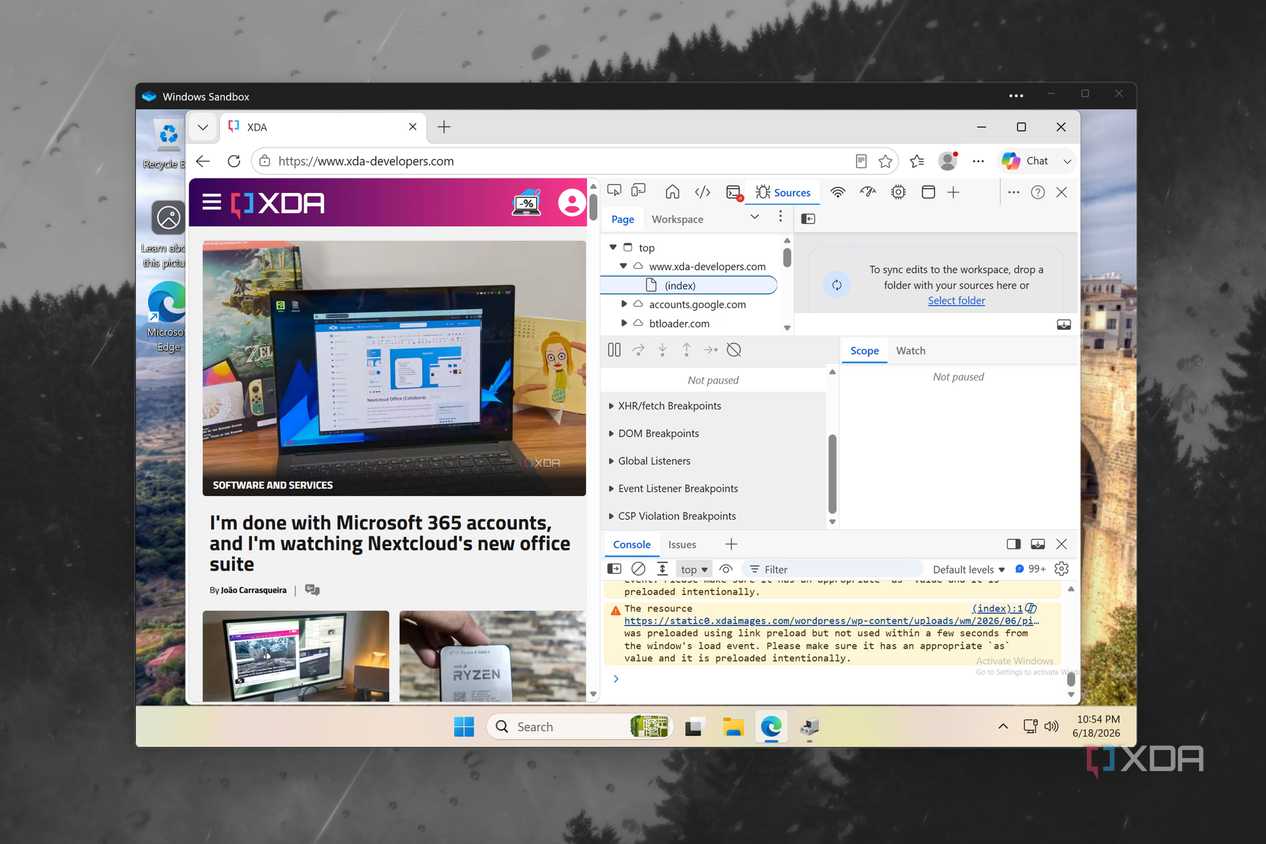
Task: Open the Windows Start menu in Sandbox
Action: click(x=464, y=727)
